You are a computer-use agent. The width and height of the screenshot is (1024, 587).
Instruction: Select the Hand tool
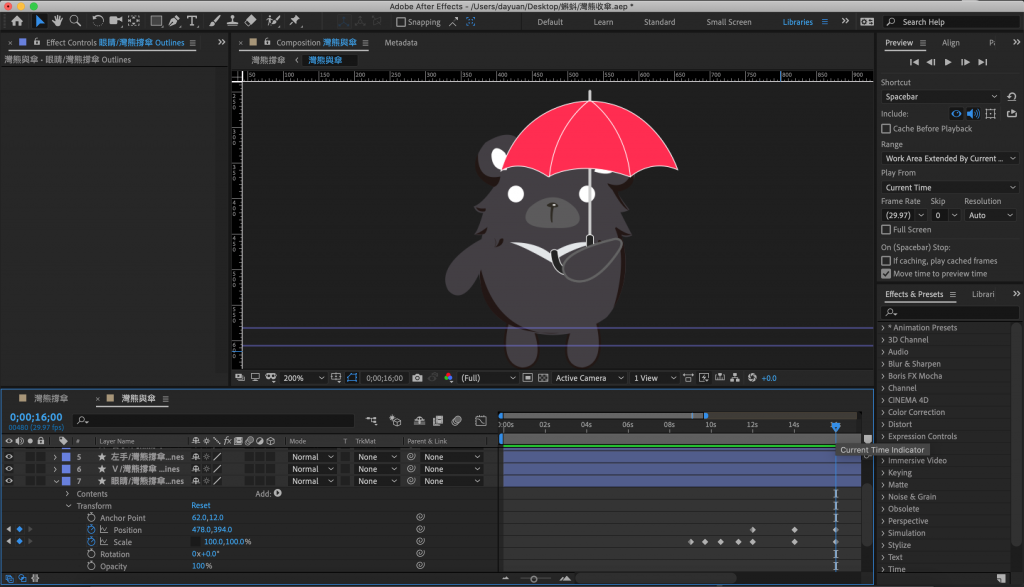pyautogui.click(x=57, y=21)
